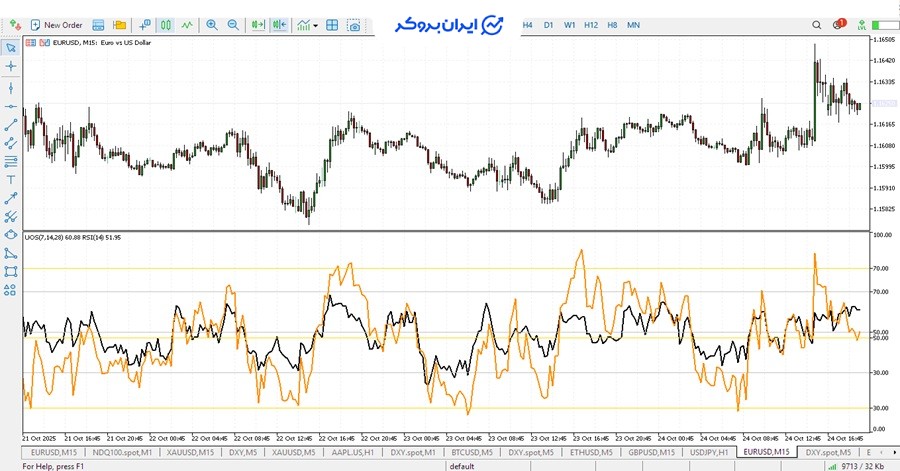Select the vertical line drawing tool

(x=11, y=87)
